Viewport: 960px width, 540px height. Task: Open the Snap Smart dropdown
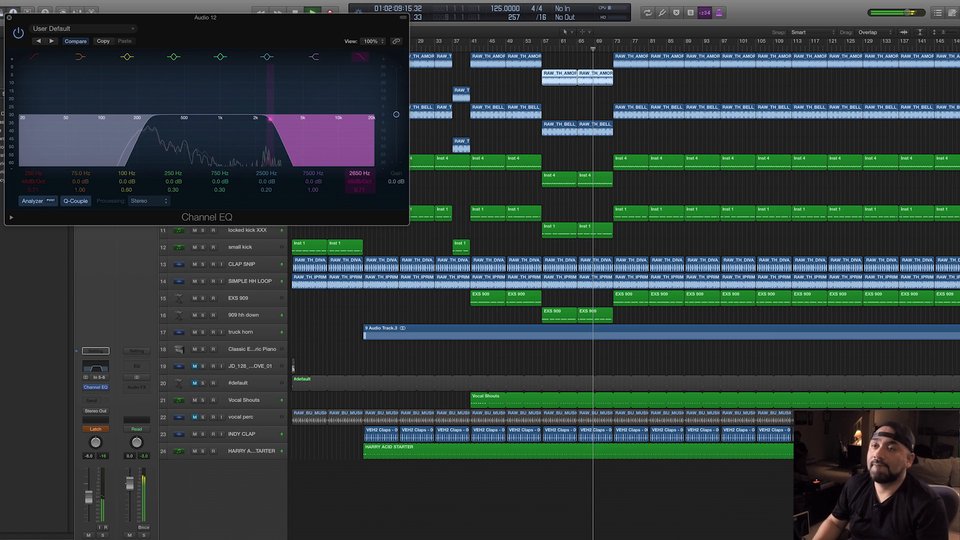(812, 32)
